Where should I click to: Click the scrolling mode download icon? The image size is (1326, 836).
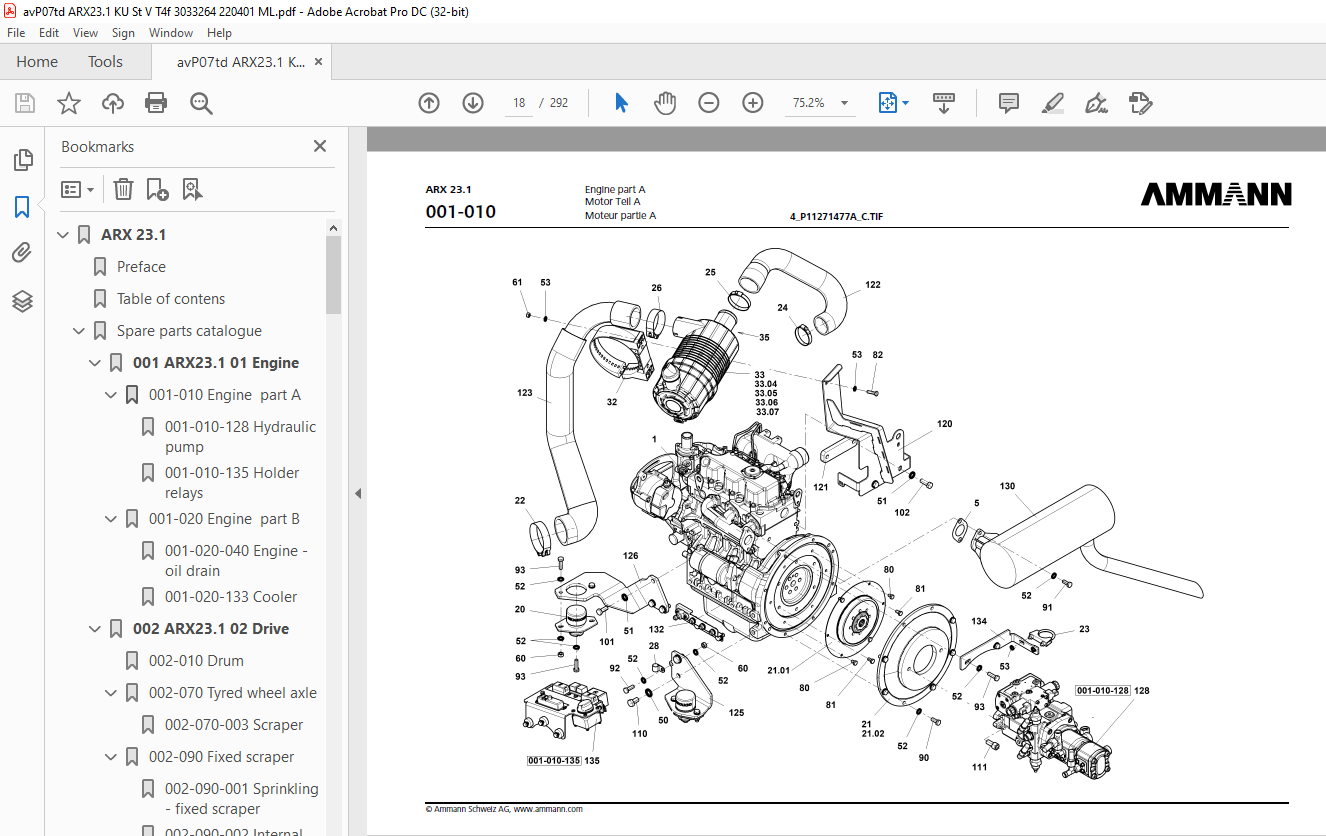tap(944, 103)
